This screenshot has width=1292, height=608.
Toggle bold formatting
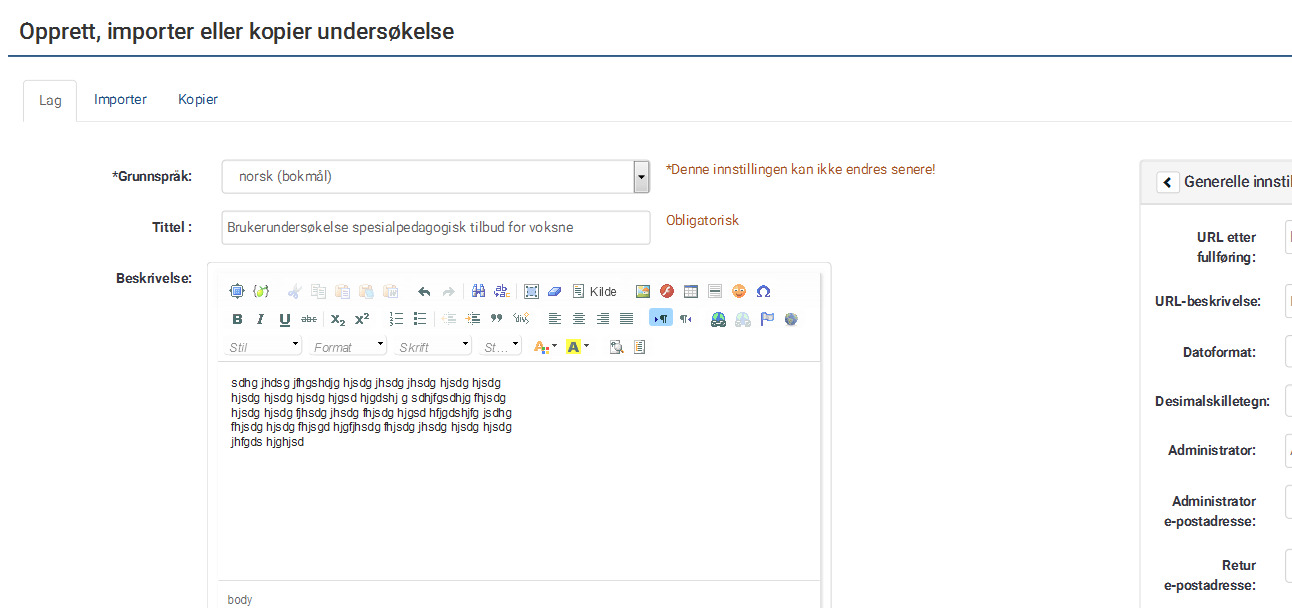point(237,319)
